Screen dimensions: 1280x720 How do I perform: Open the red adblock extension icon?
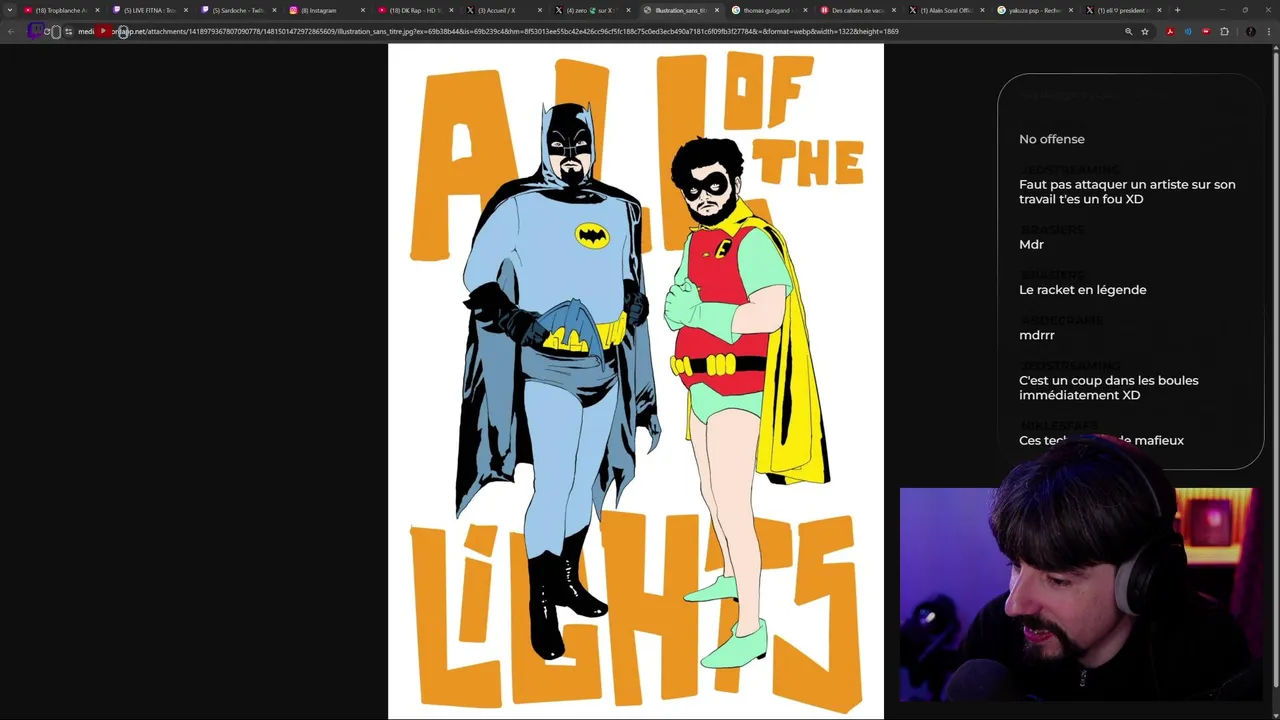1206,31
